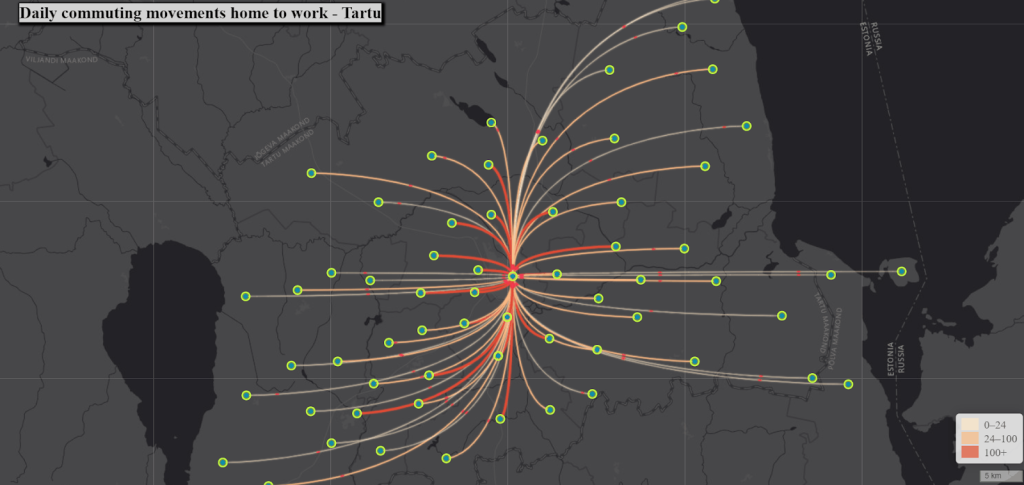The height and width of the screenshot is (485, 1024).
Task: Click the southeasternmost origin node
Action: 848,384
